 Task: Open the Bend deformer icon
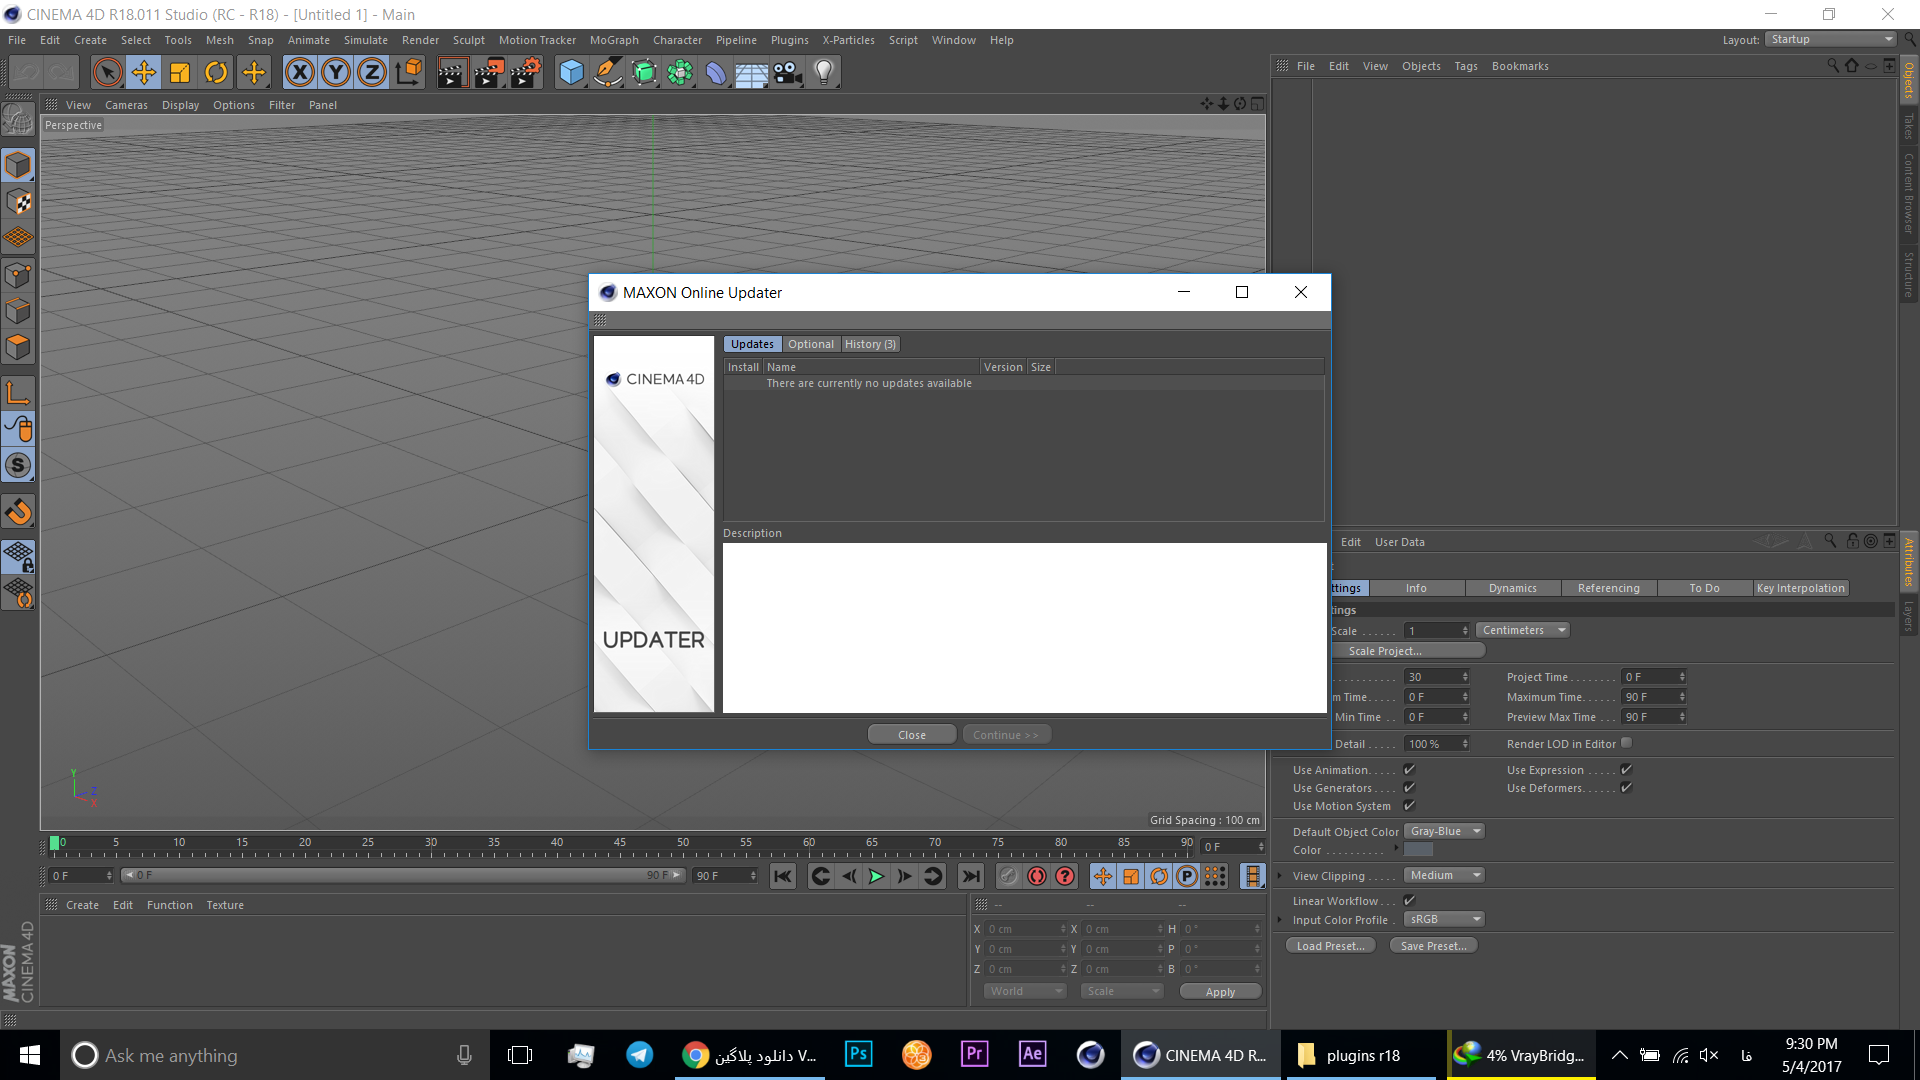pyautogui.click(x=716, y=72)
